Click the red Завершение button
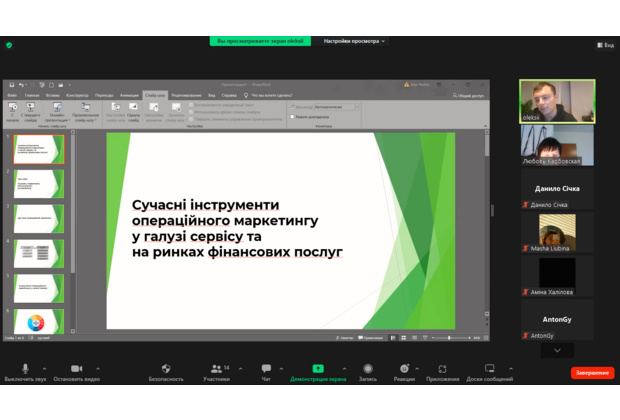Image resolution: width=620 pixels, height=420 pixels. pyautogui.click(x=592, y=373)
